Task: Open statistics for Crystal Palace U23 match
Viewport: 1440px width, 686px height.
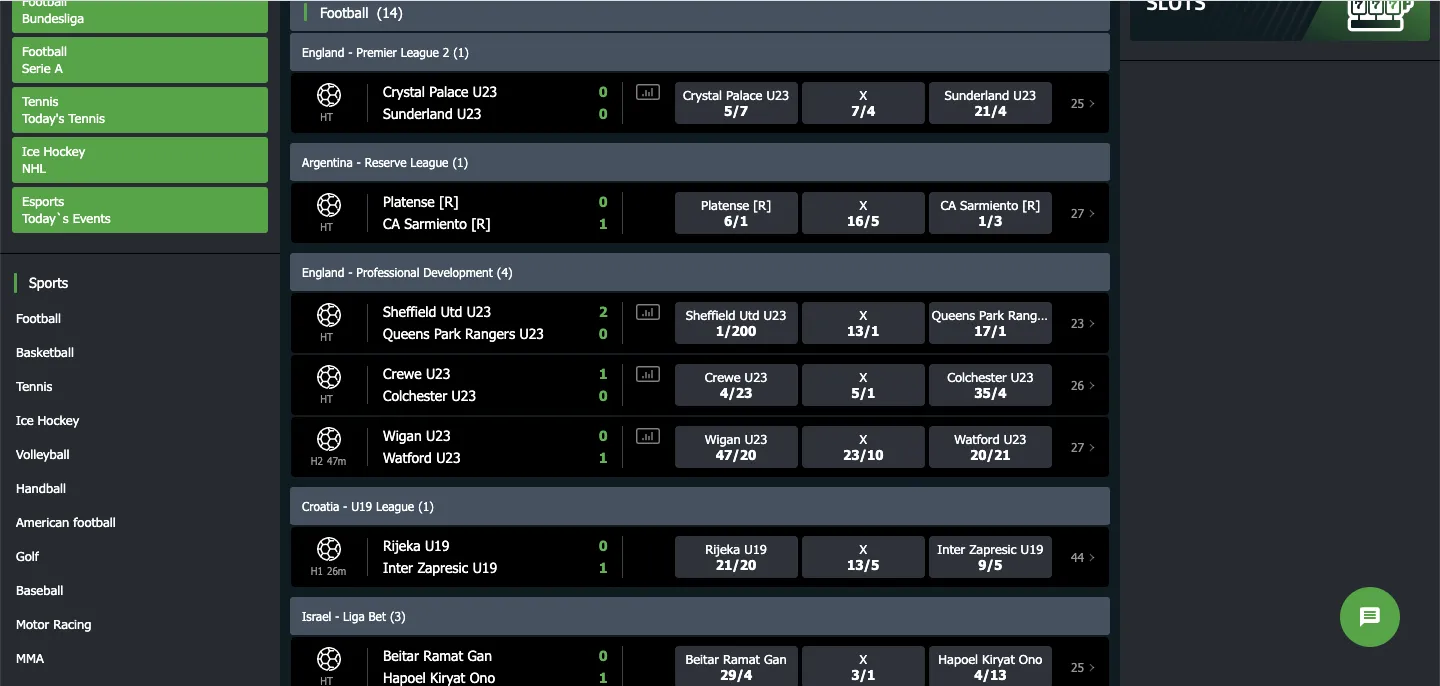Action: click(x=647, y=91)
